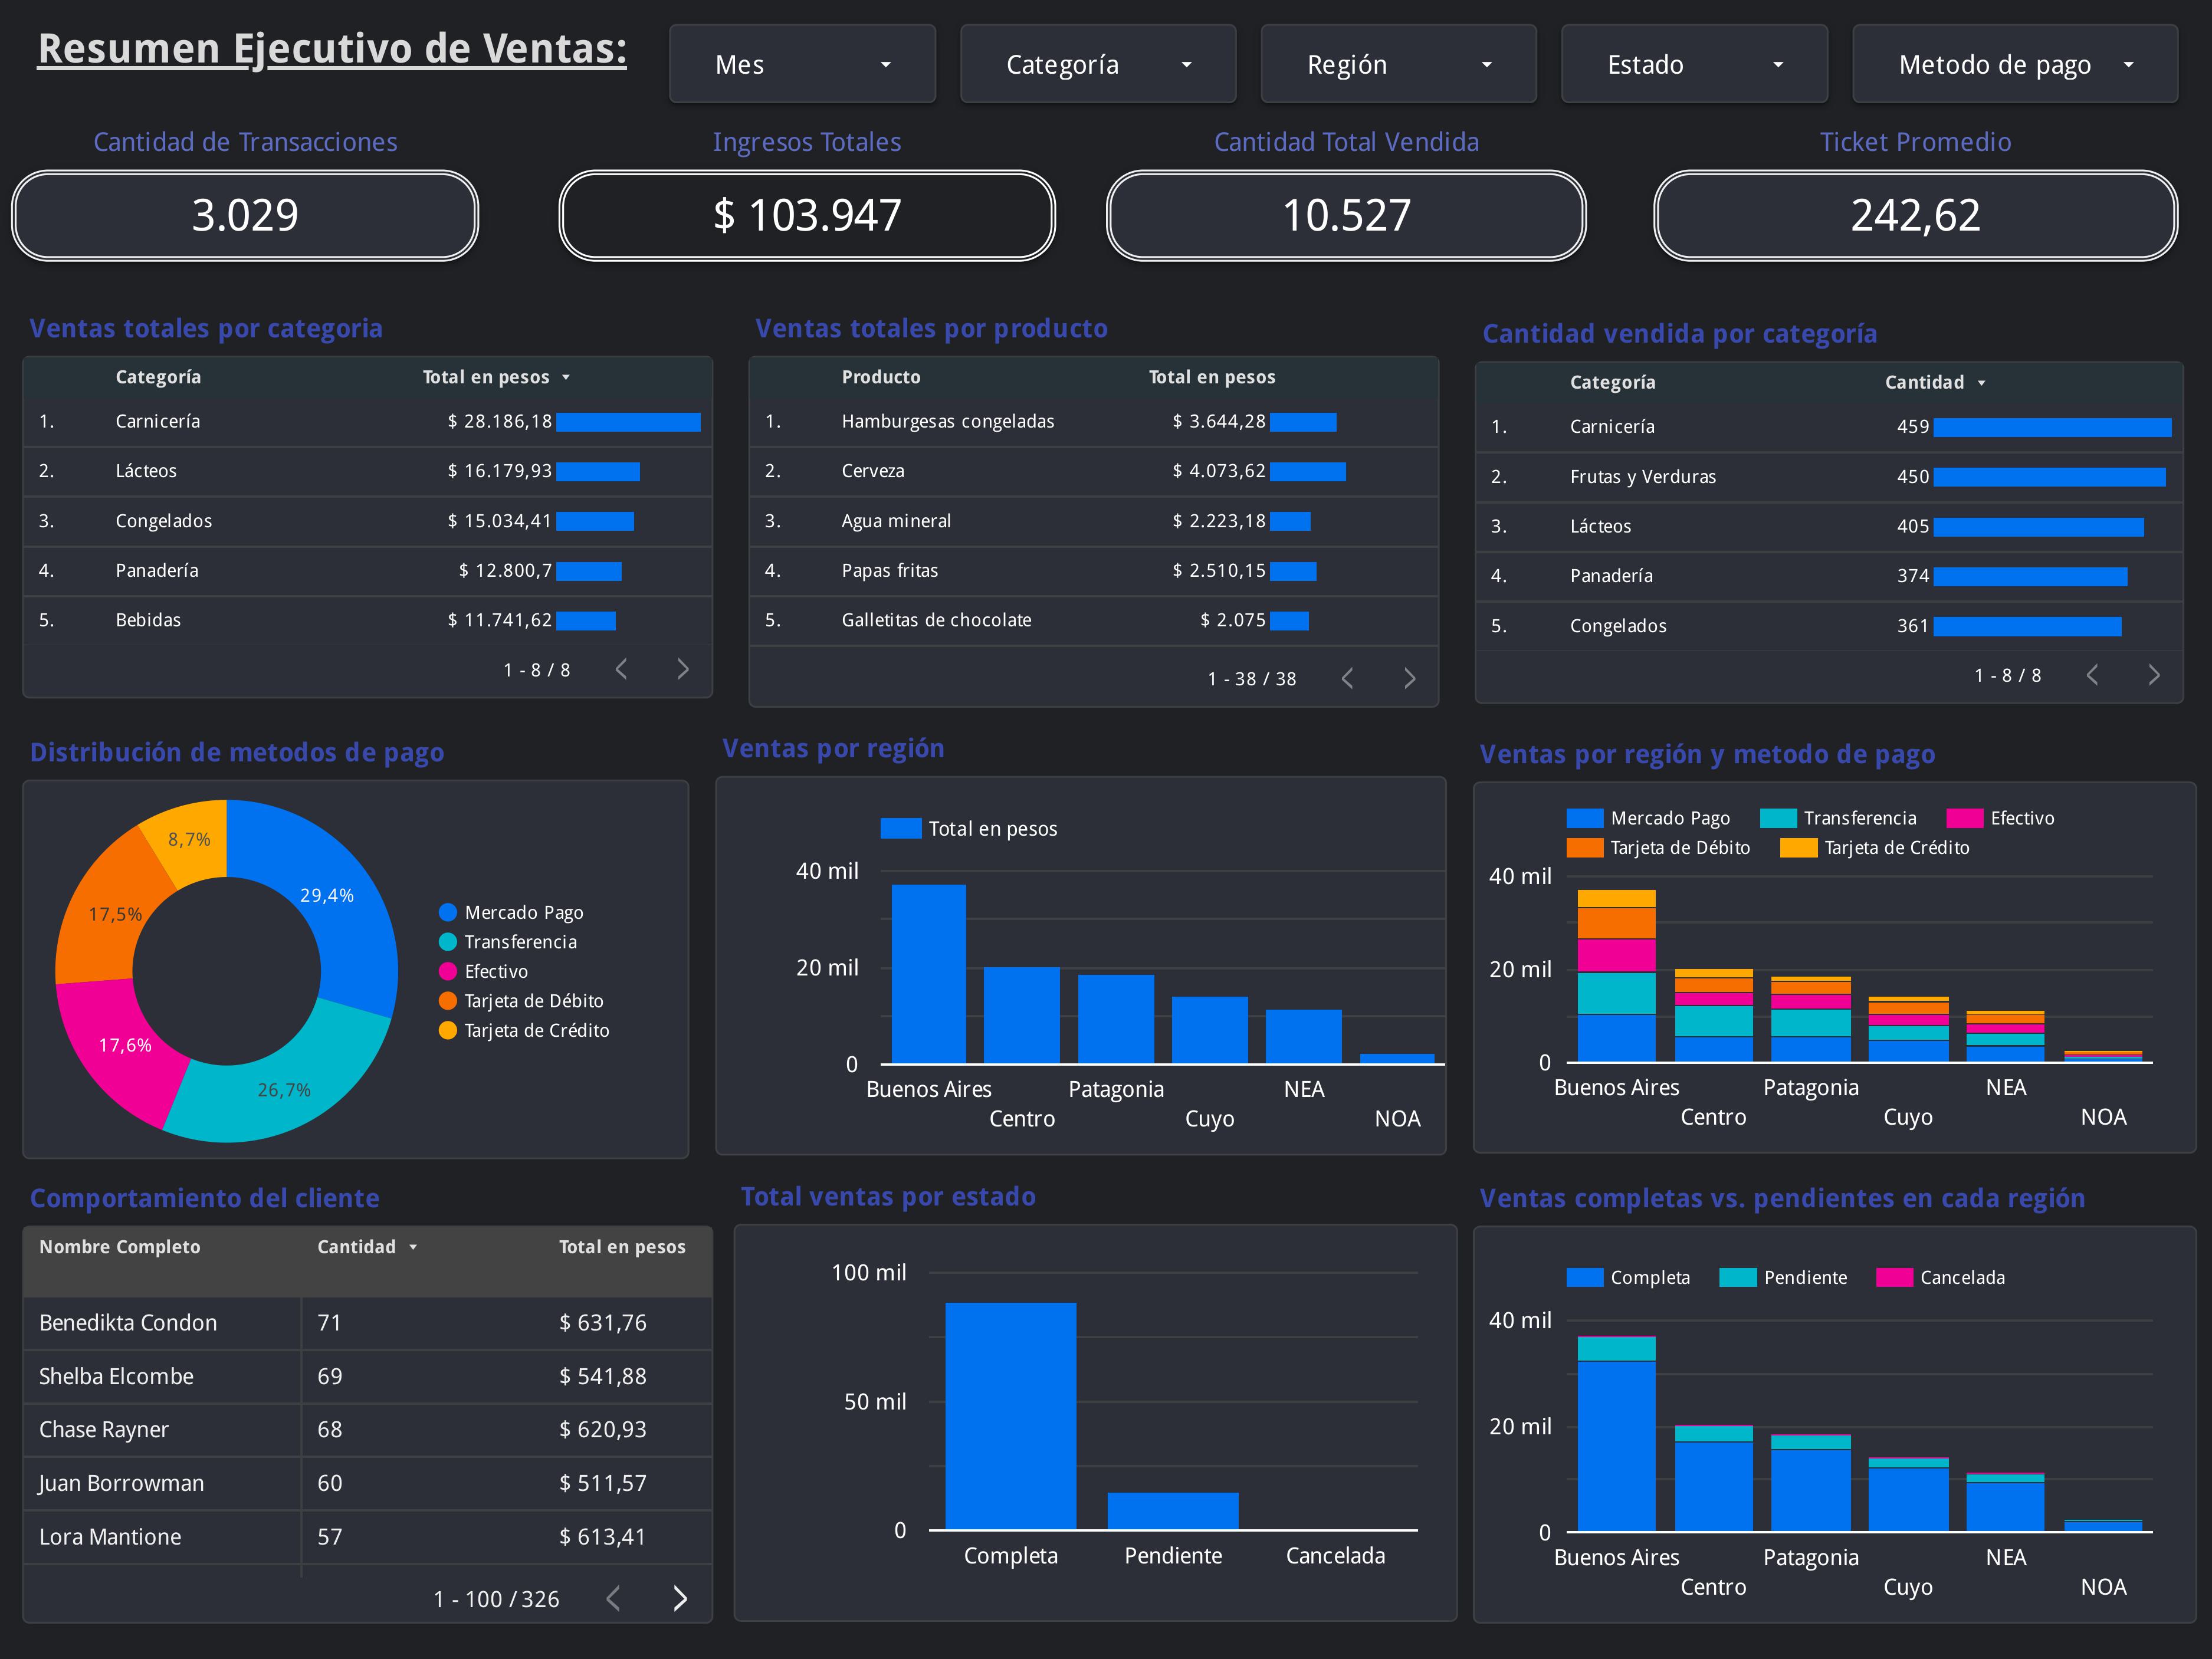Select the Carnicería row in category sales table
The height and width of the screenshot is (1659, 2212).
point(300,421)
